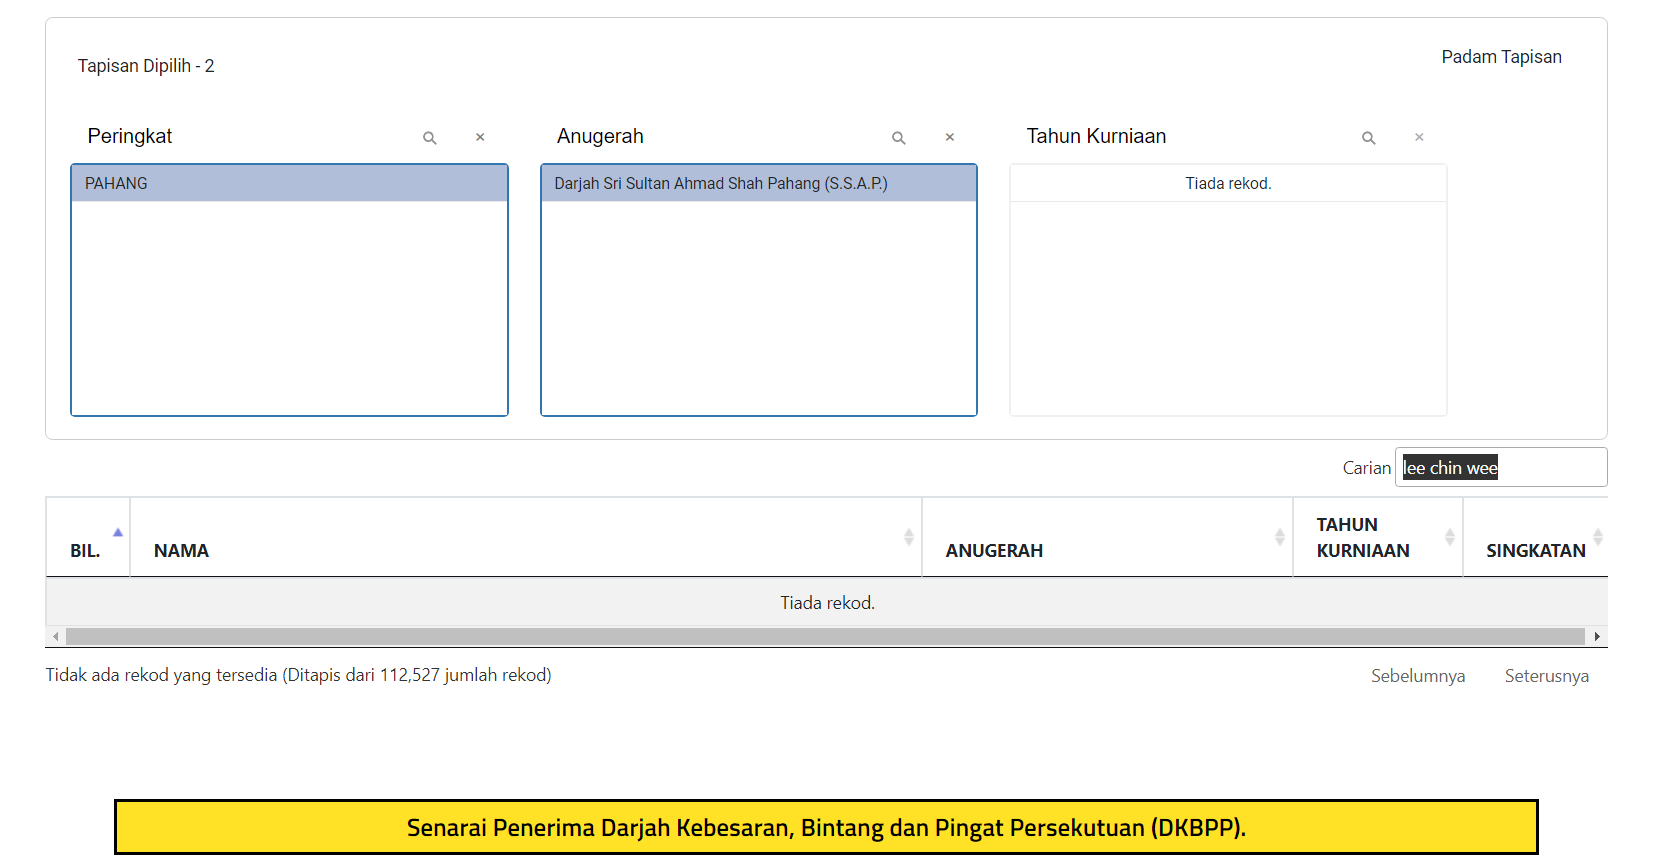The image size is (1672, 862).
Task: Sort table by BIL. column
Action: pyautogui.click(x=86, y=550)
